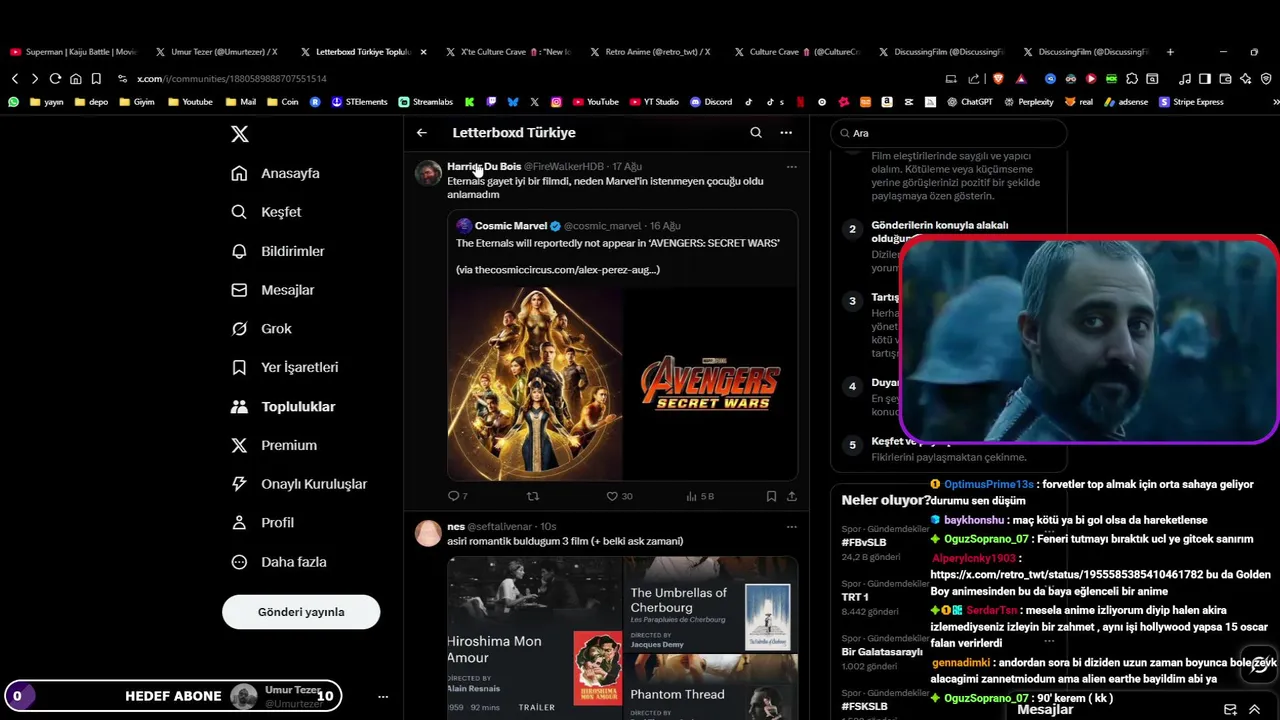The width and height of the screenshot is (1280, 720).
Task: Repost the Eternals post
Action: coord(533,496)
